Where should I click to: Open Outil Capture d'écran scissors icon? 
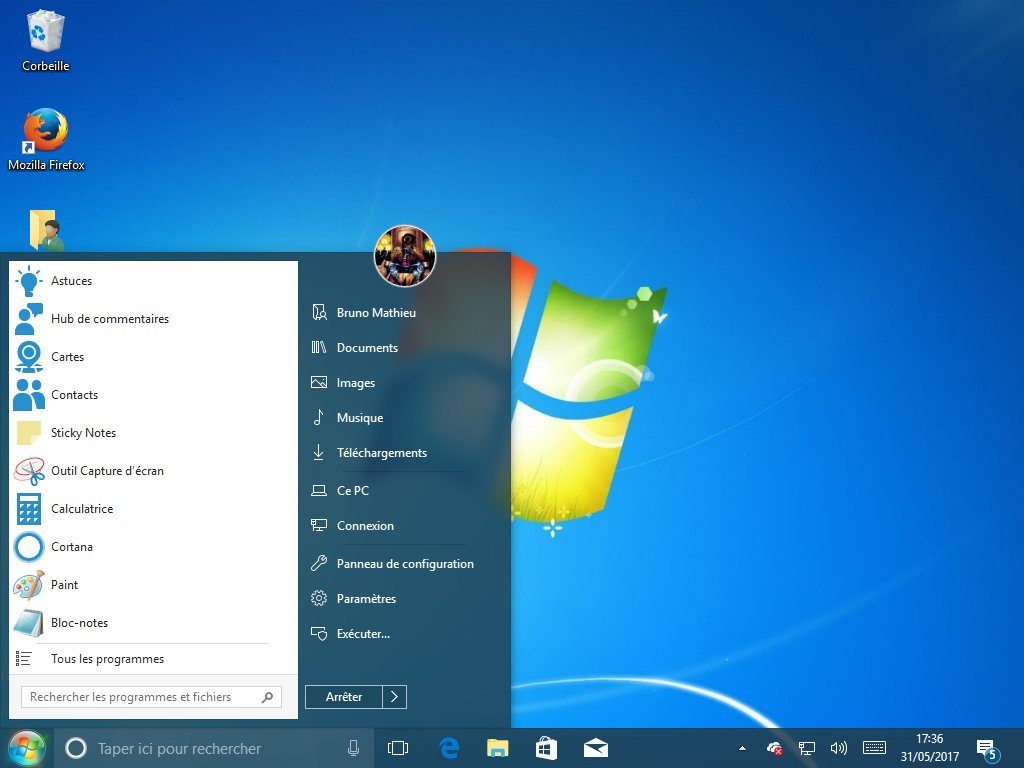click(29, 471)
